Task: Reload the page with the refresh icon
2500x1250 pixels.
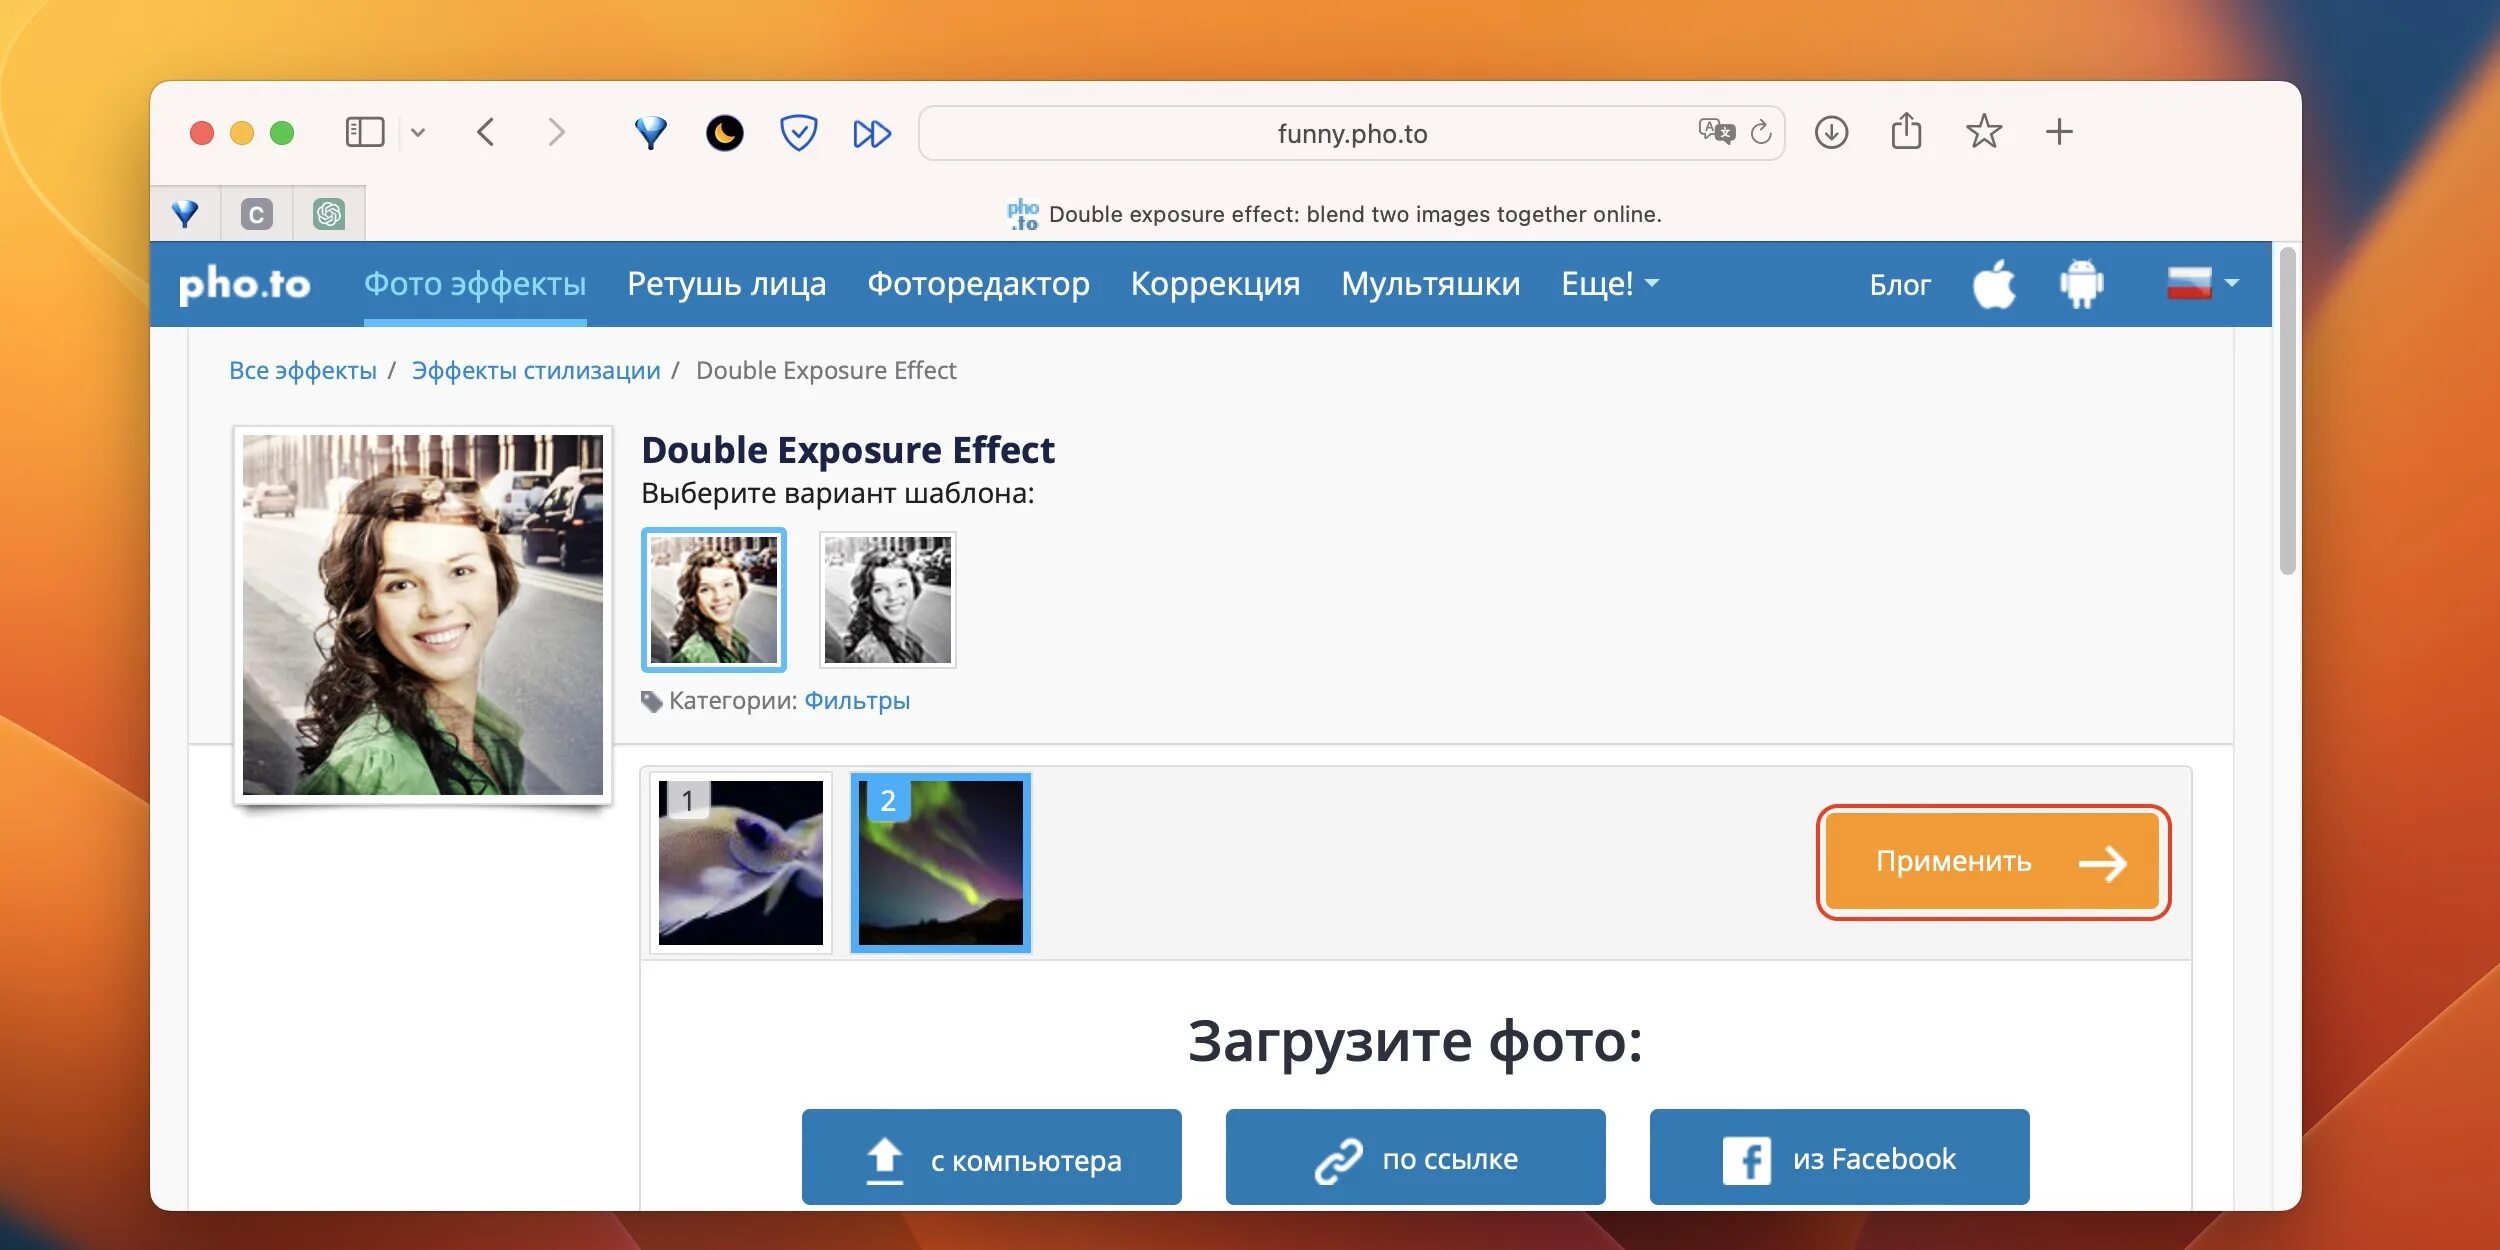Action: coord(1761,132)
